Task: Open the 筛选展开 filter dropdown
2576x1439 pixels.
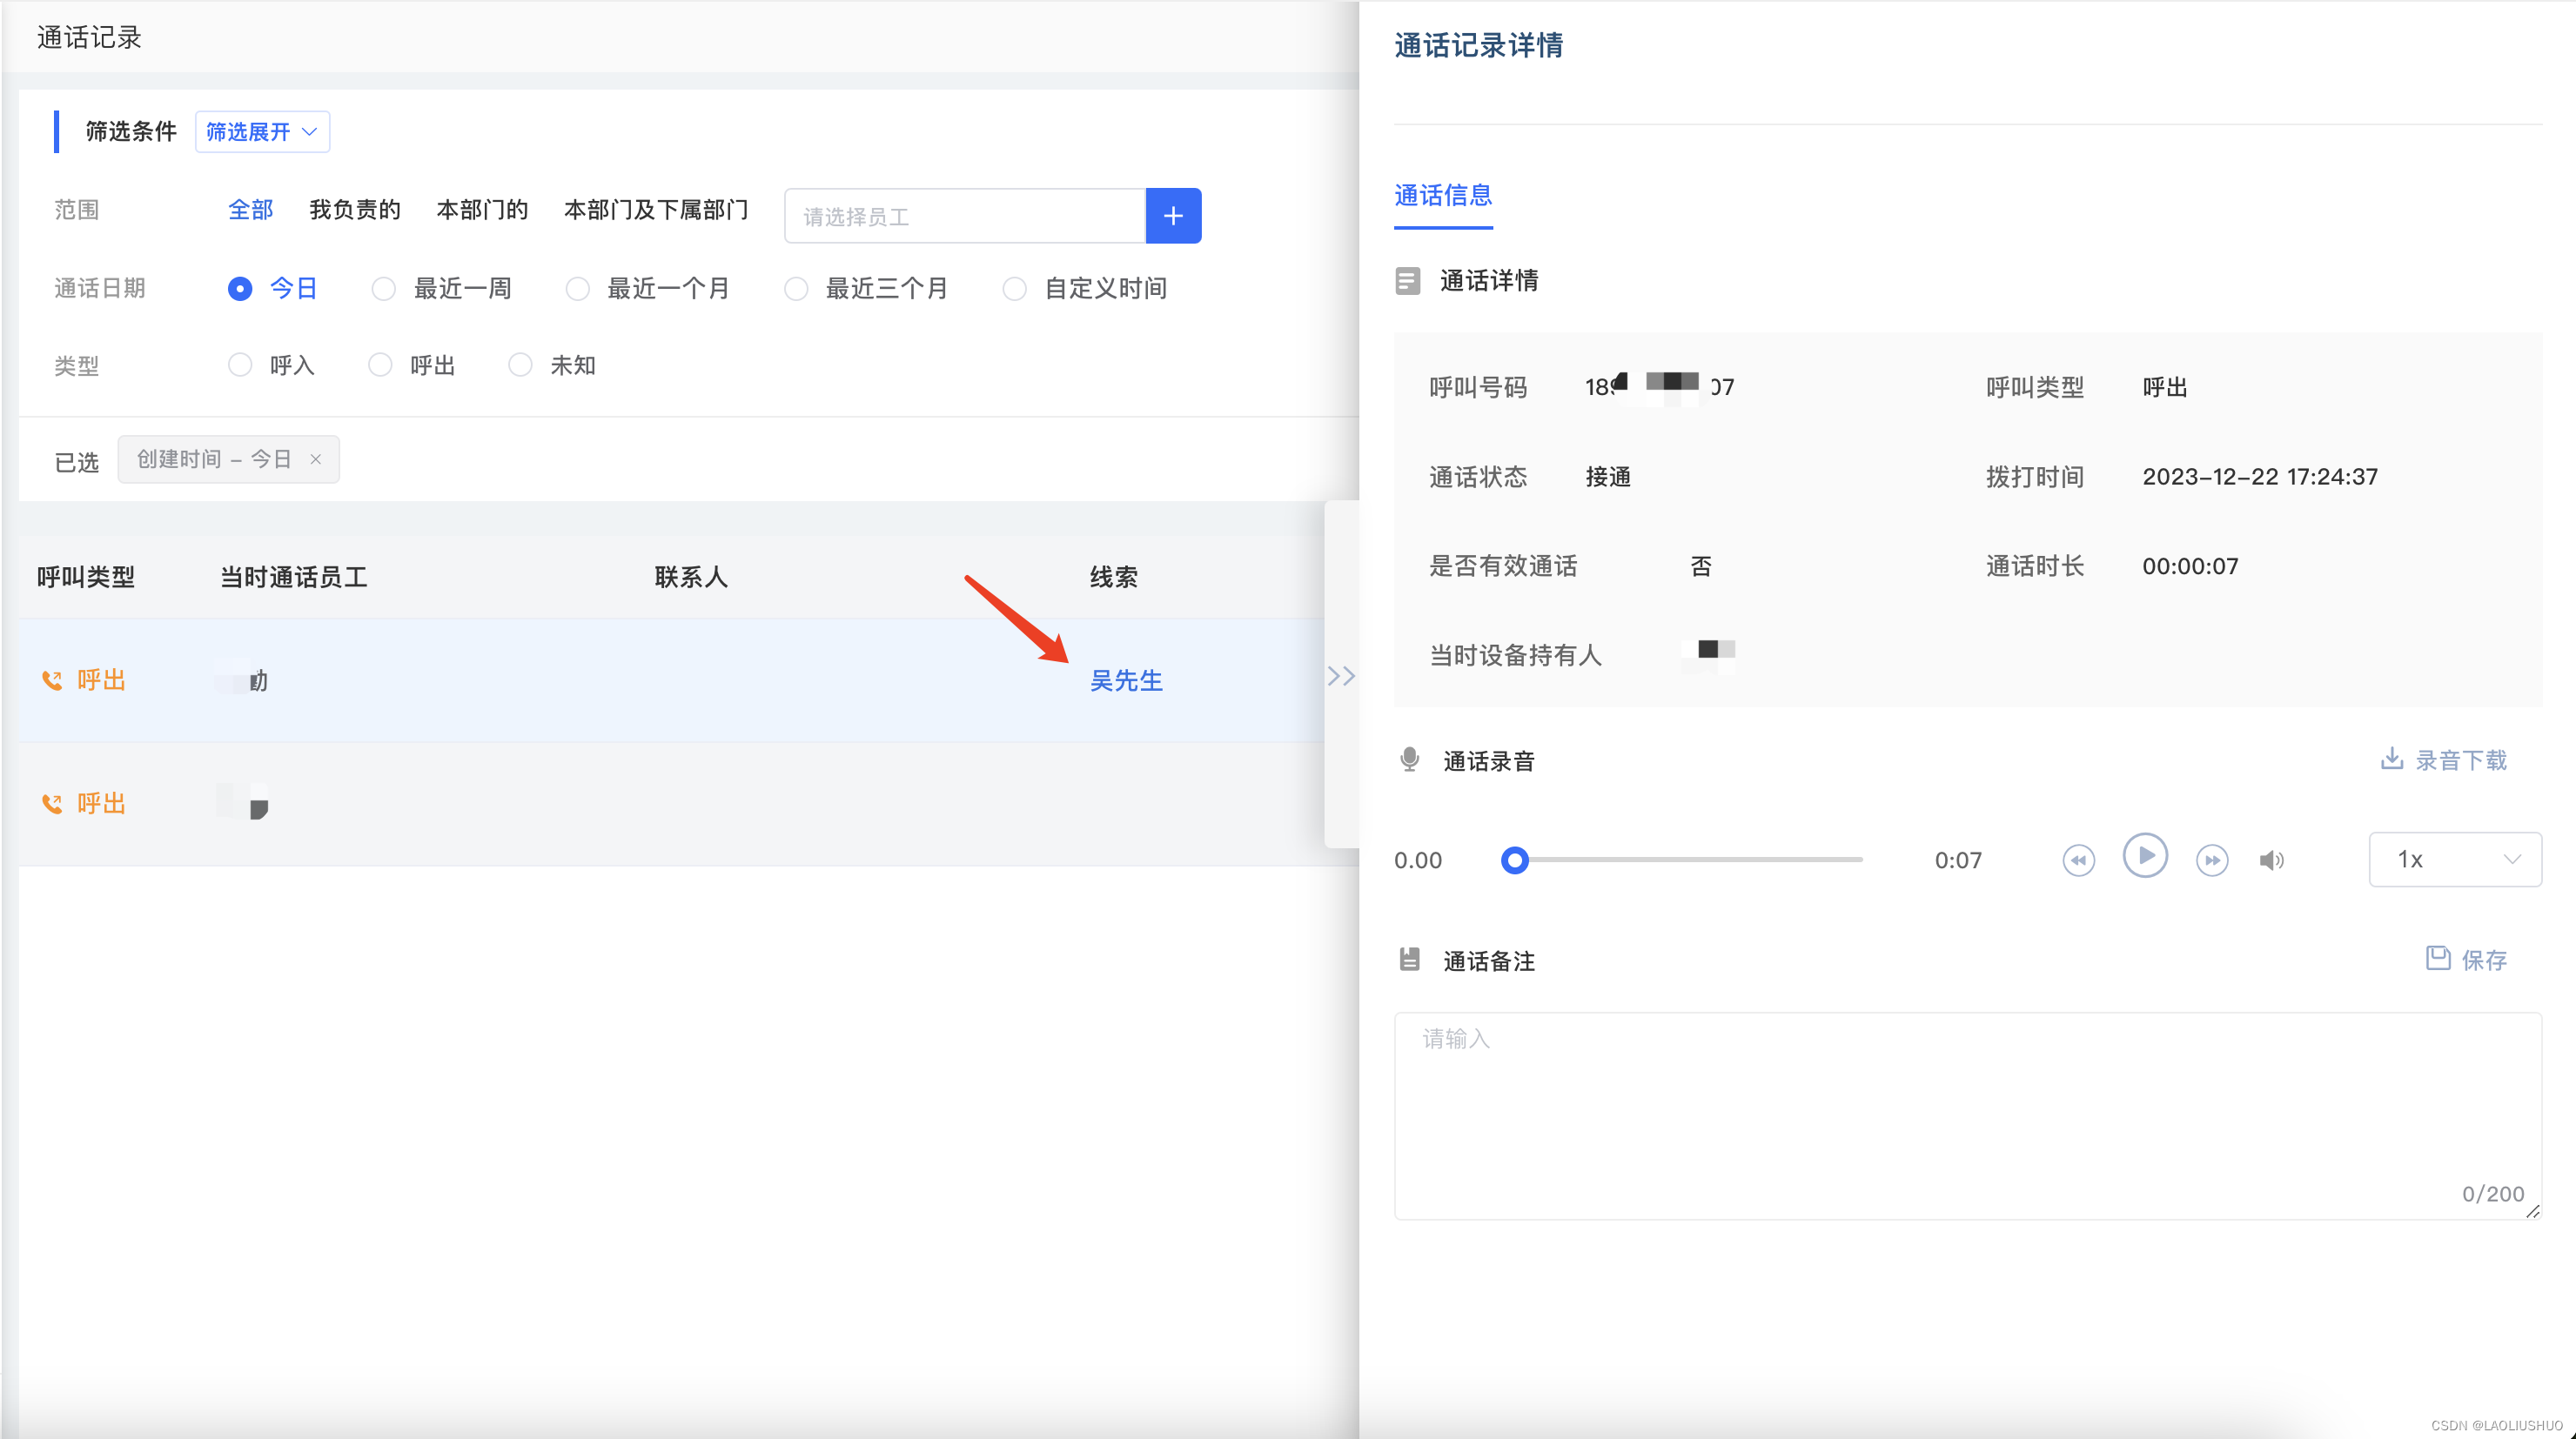Action: coord(262,132)
